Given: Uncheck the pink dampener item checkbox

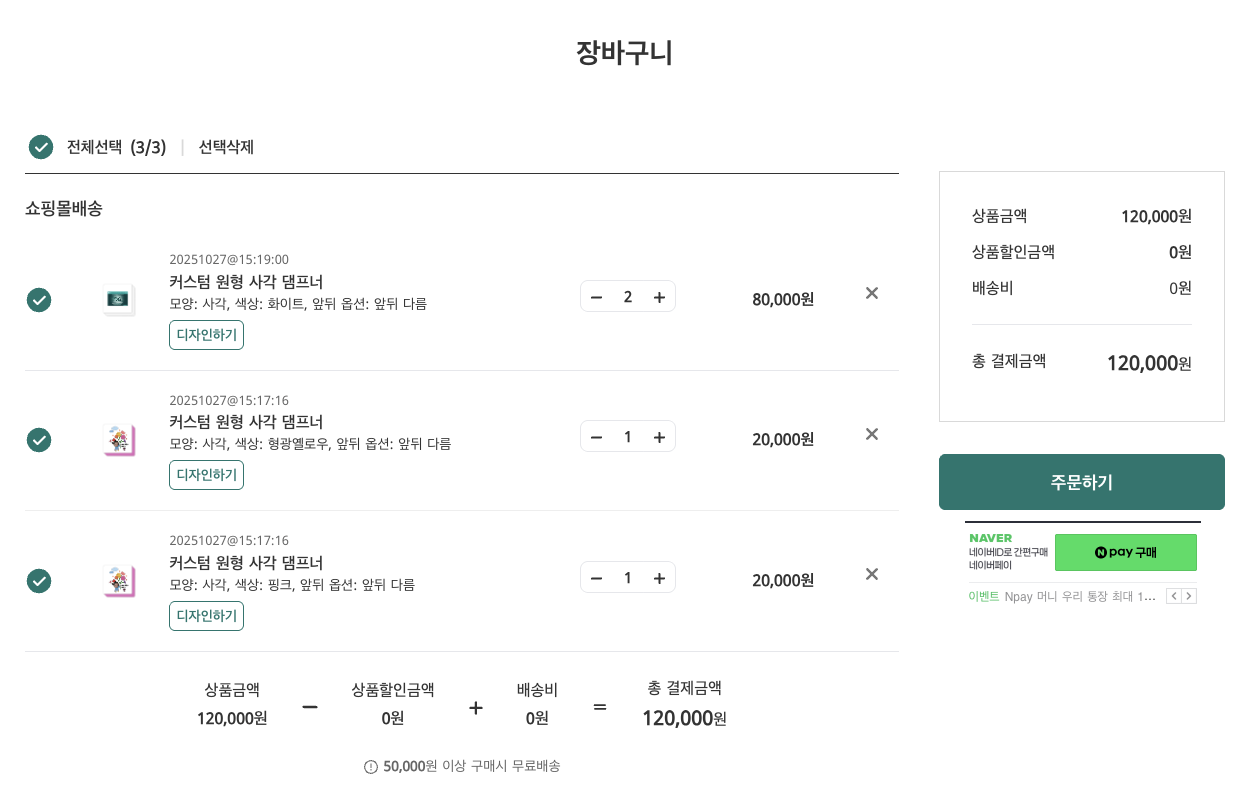Looking at the screenshot, I should click(x=39, y=581).
